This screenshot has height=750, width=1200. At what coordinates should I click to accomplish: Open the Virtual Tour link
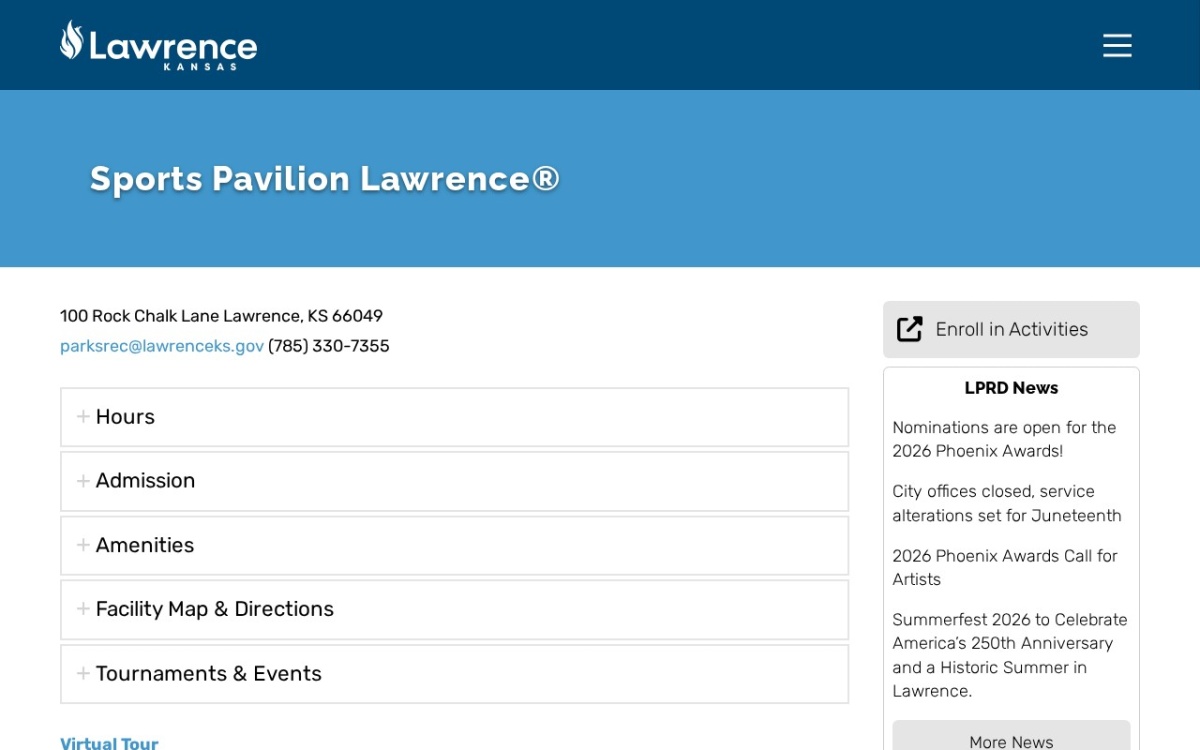[x=109, y=742]
